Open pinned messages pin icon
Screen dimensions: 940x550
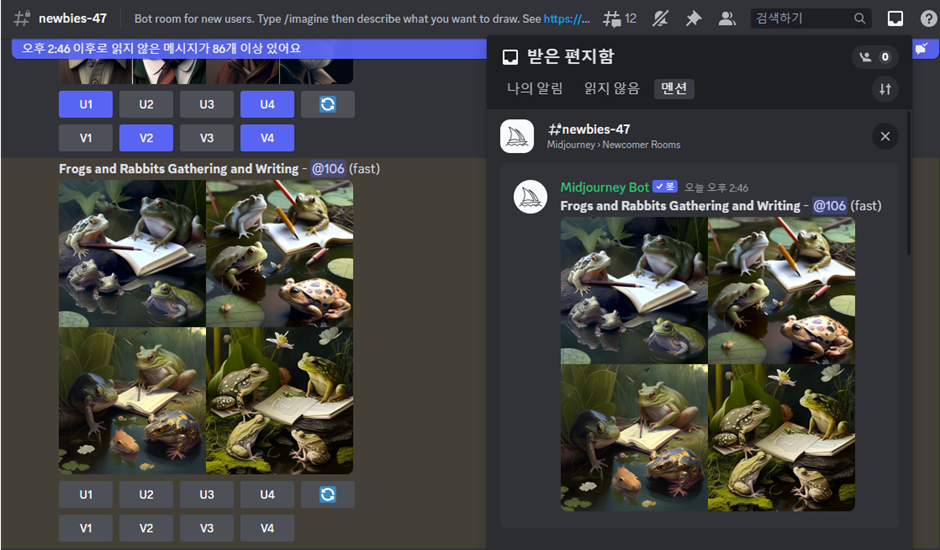(x=693, y=19)
